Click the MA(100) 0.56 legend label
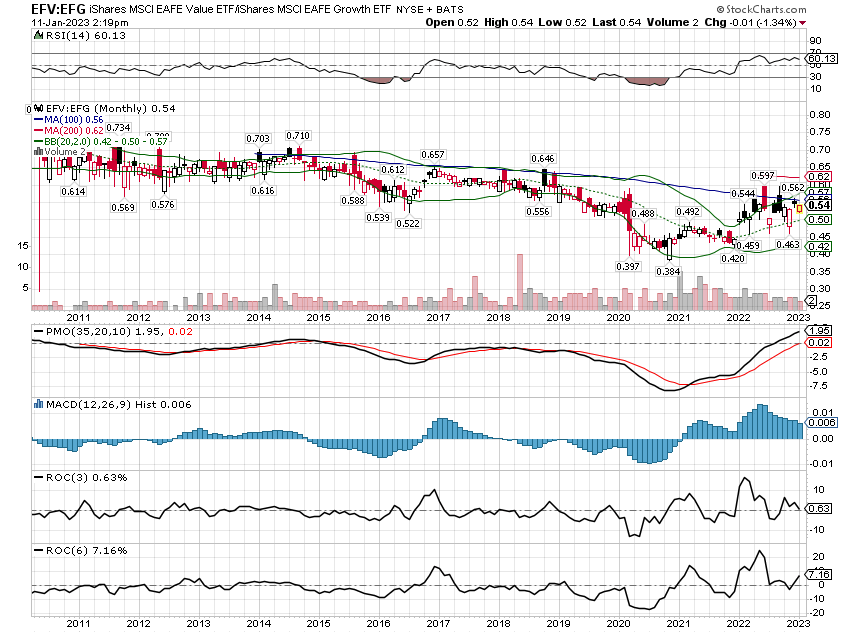This screenshot has width=850, height=633. point(73,120)
